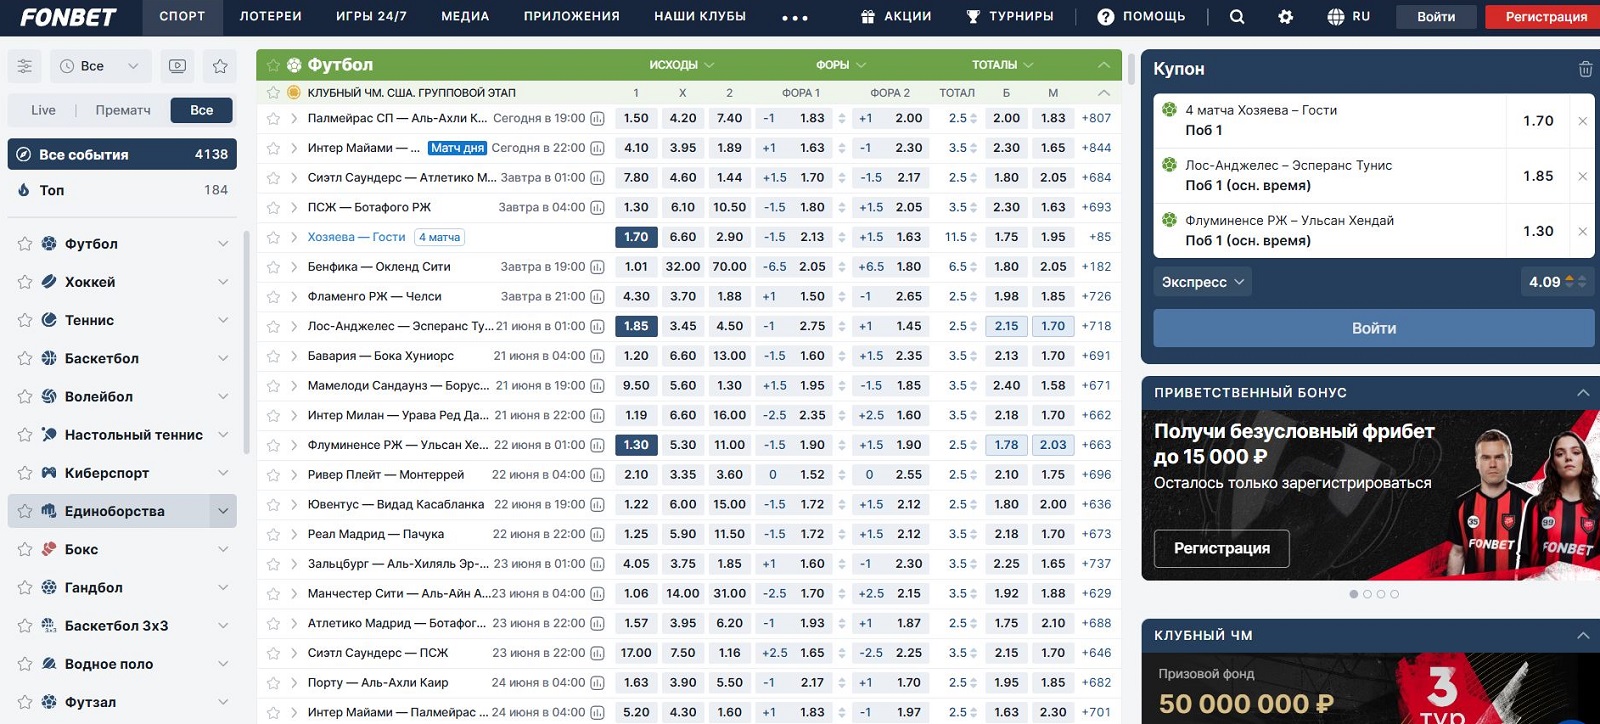This screenshot has height=724, width=1600.
Task: Click the Войти button in header
Action: [1436, 17]
